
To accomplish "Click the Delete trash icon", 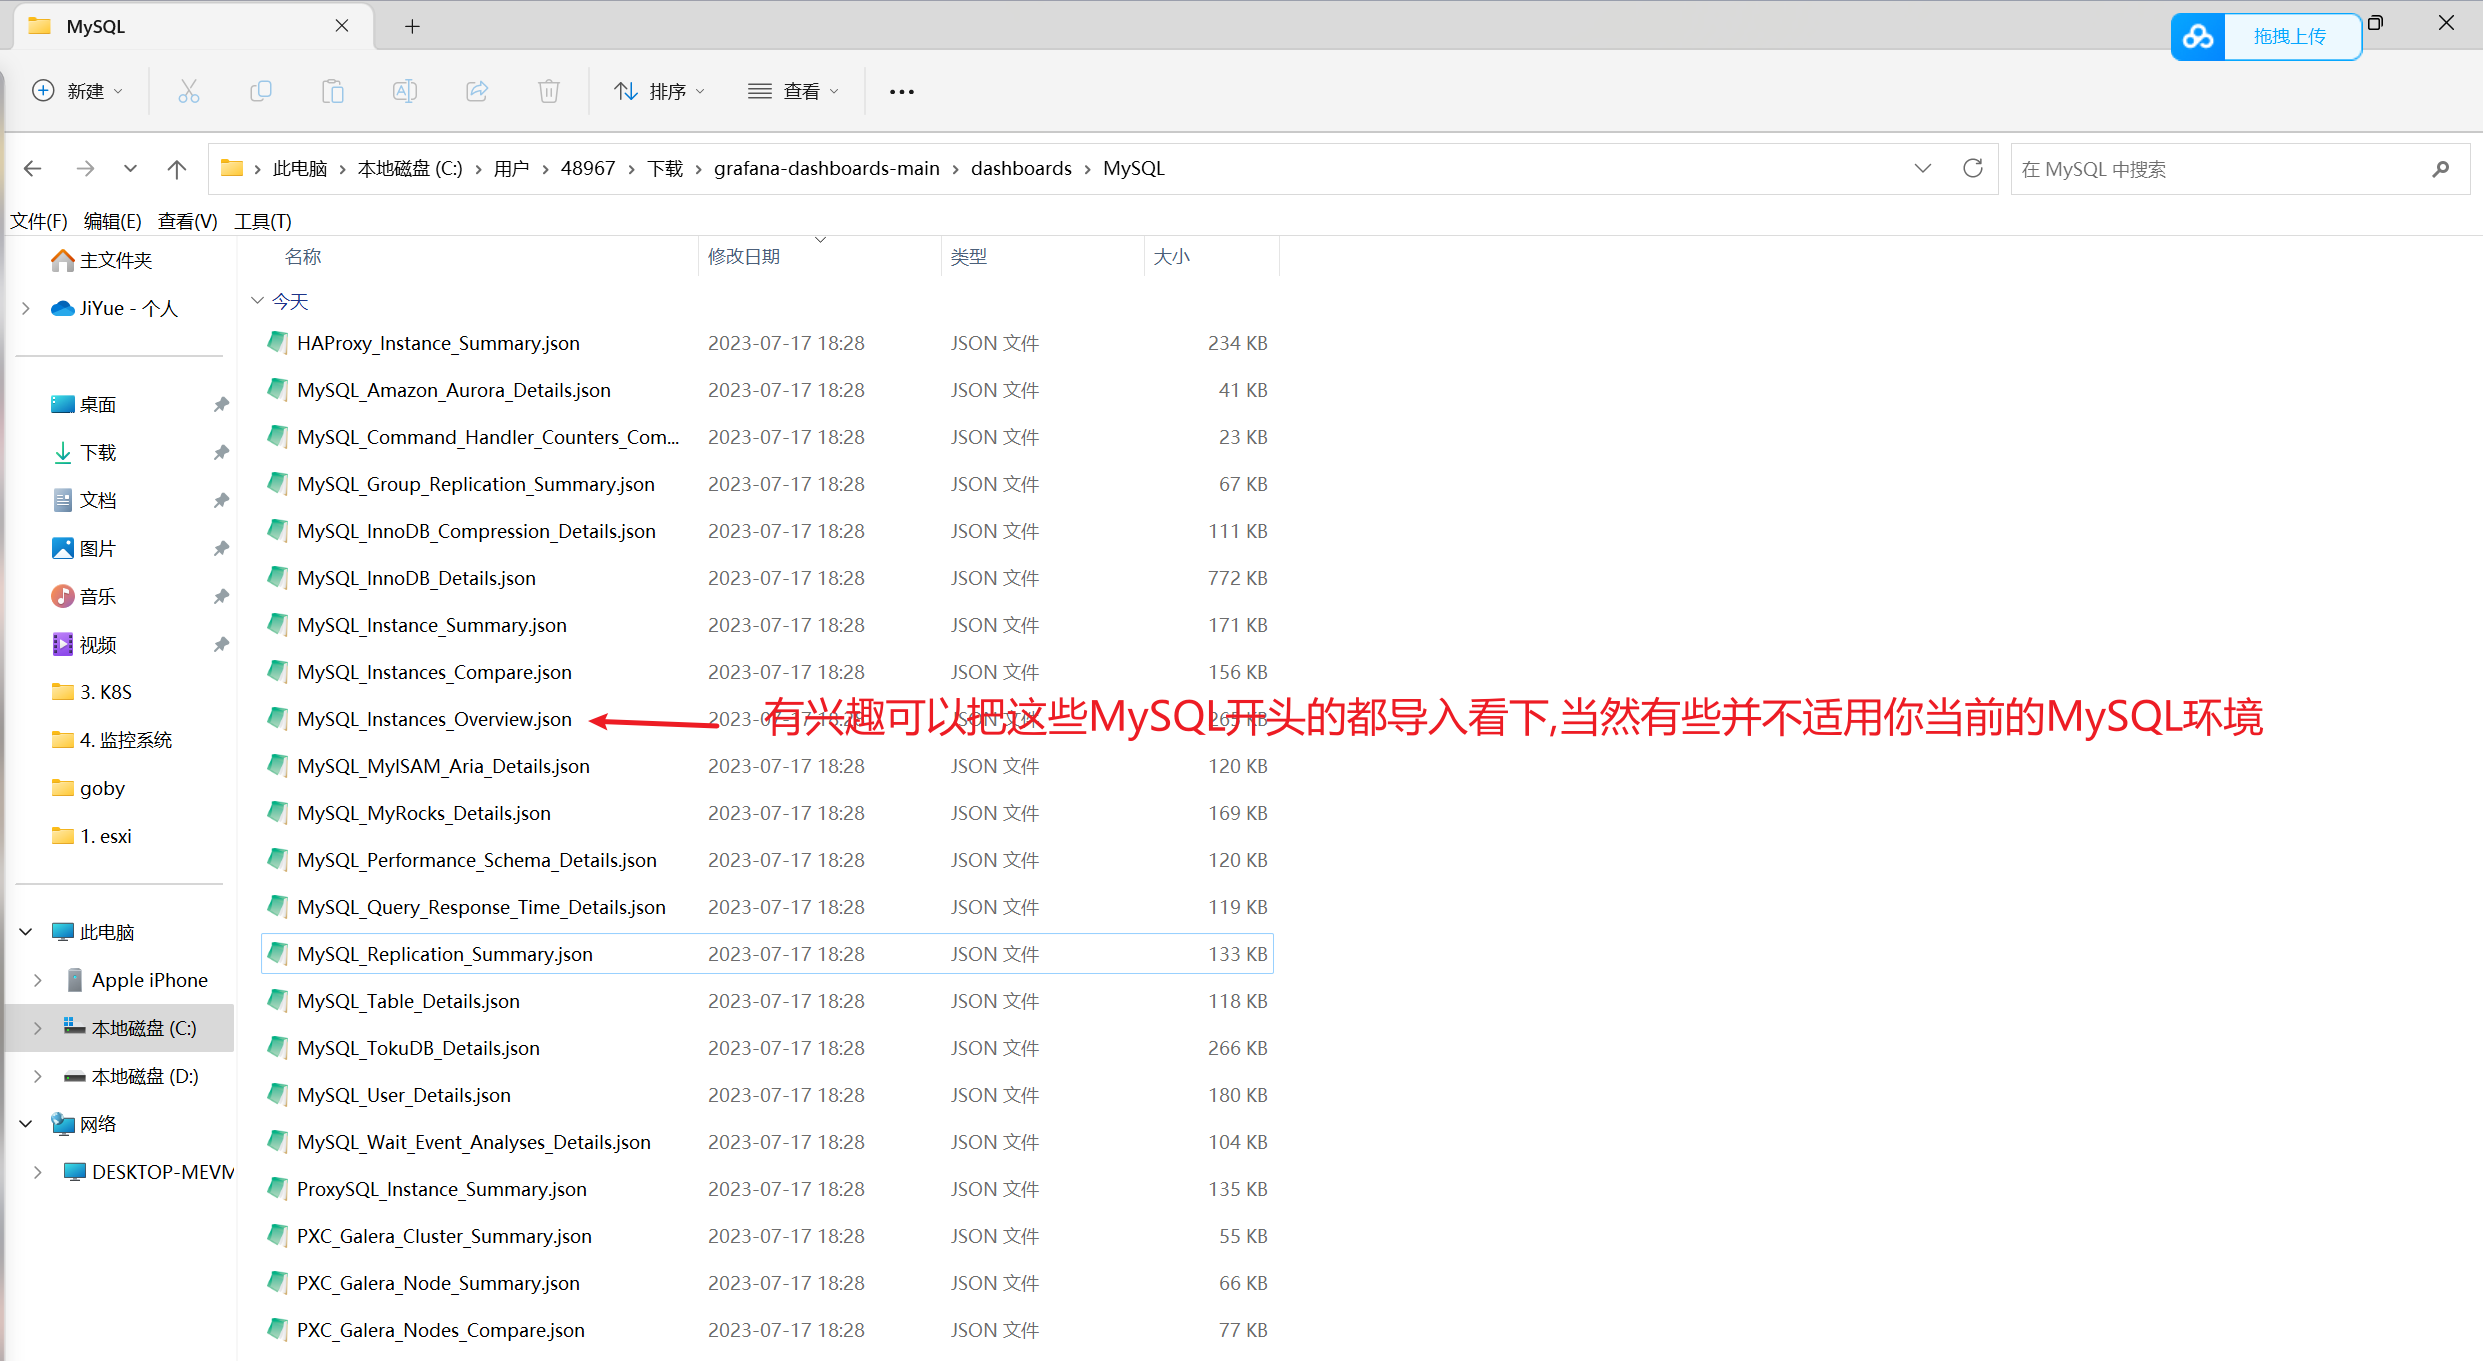I will [549, 92].
